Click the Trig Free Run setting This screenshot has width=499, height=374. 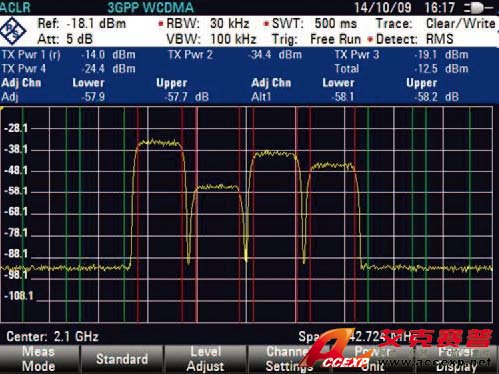click(x=316, y=39)
